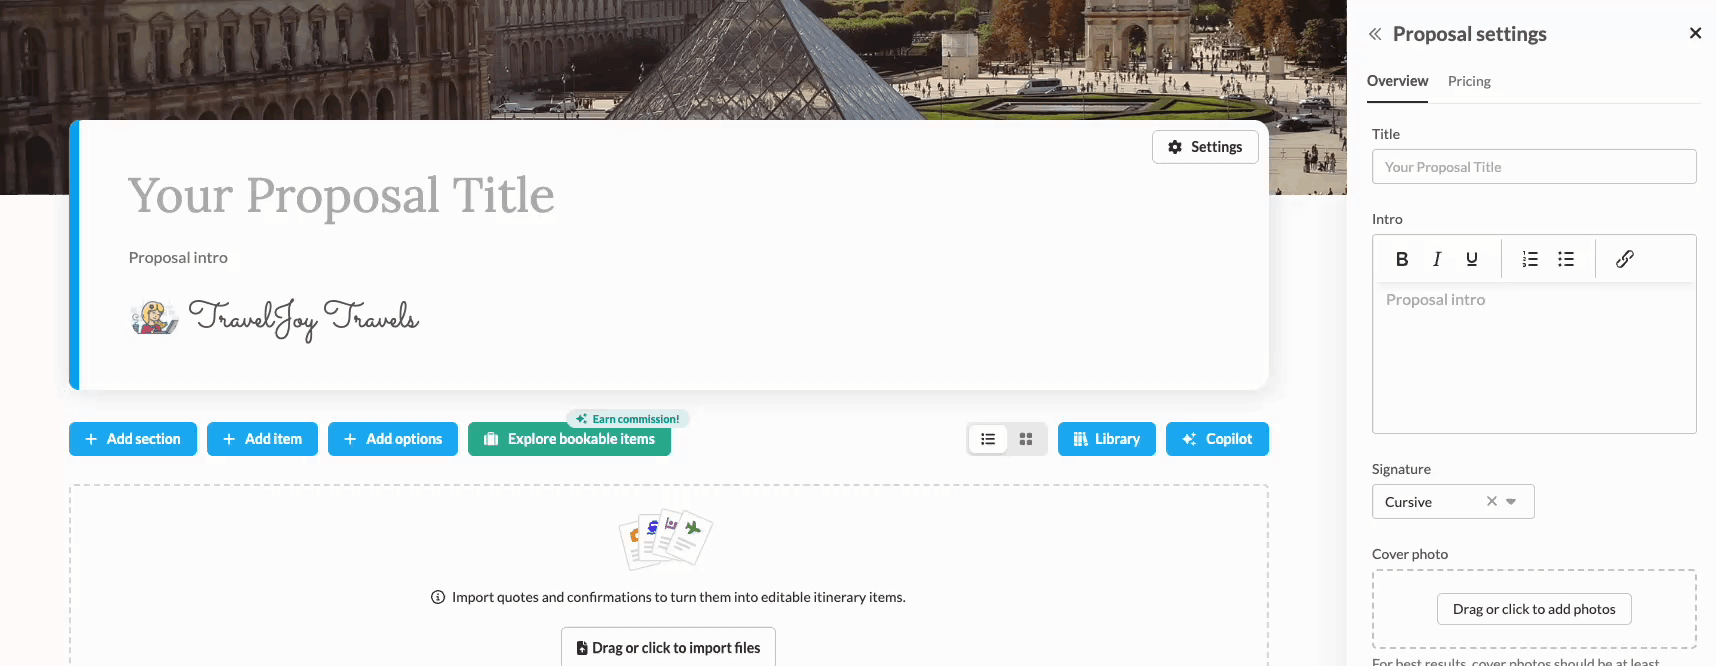Click Drag or click to add photos
Viewport: 1716px width, 666px height.
click(1534, 609)
